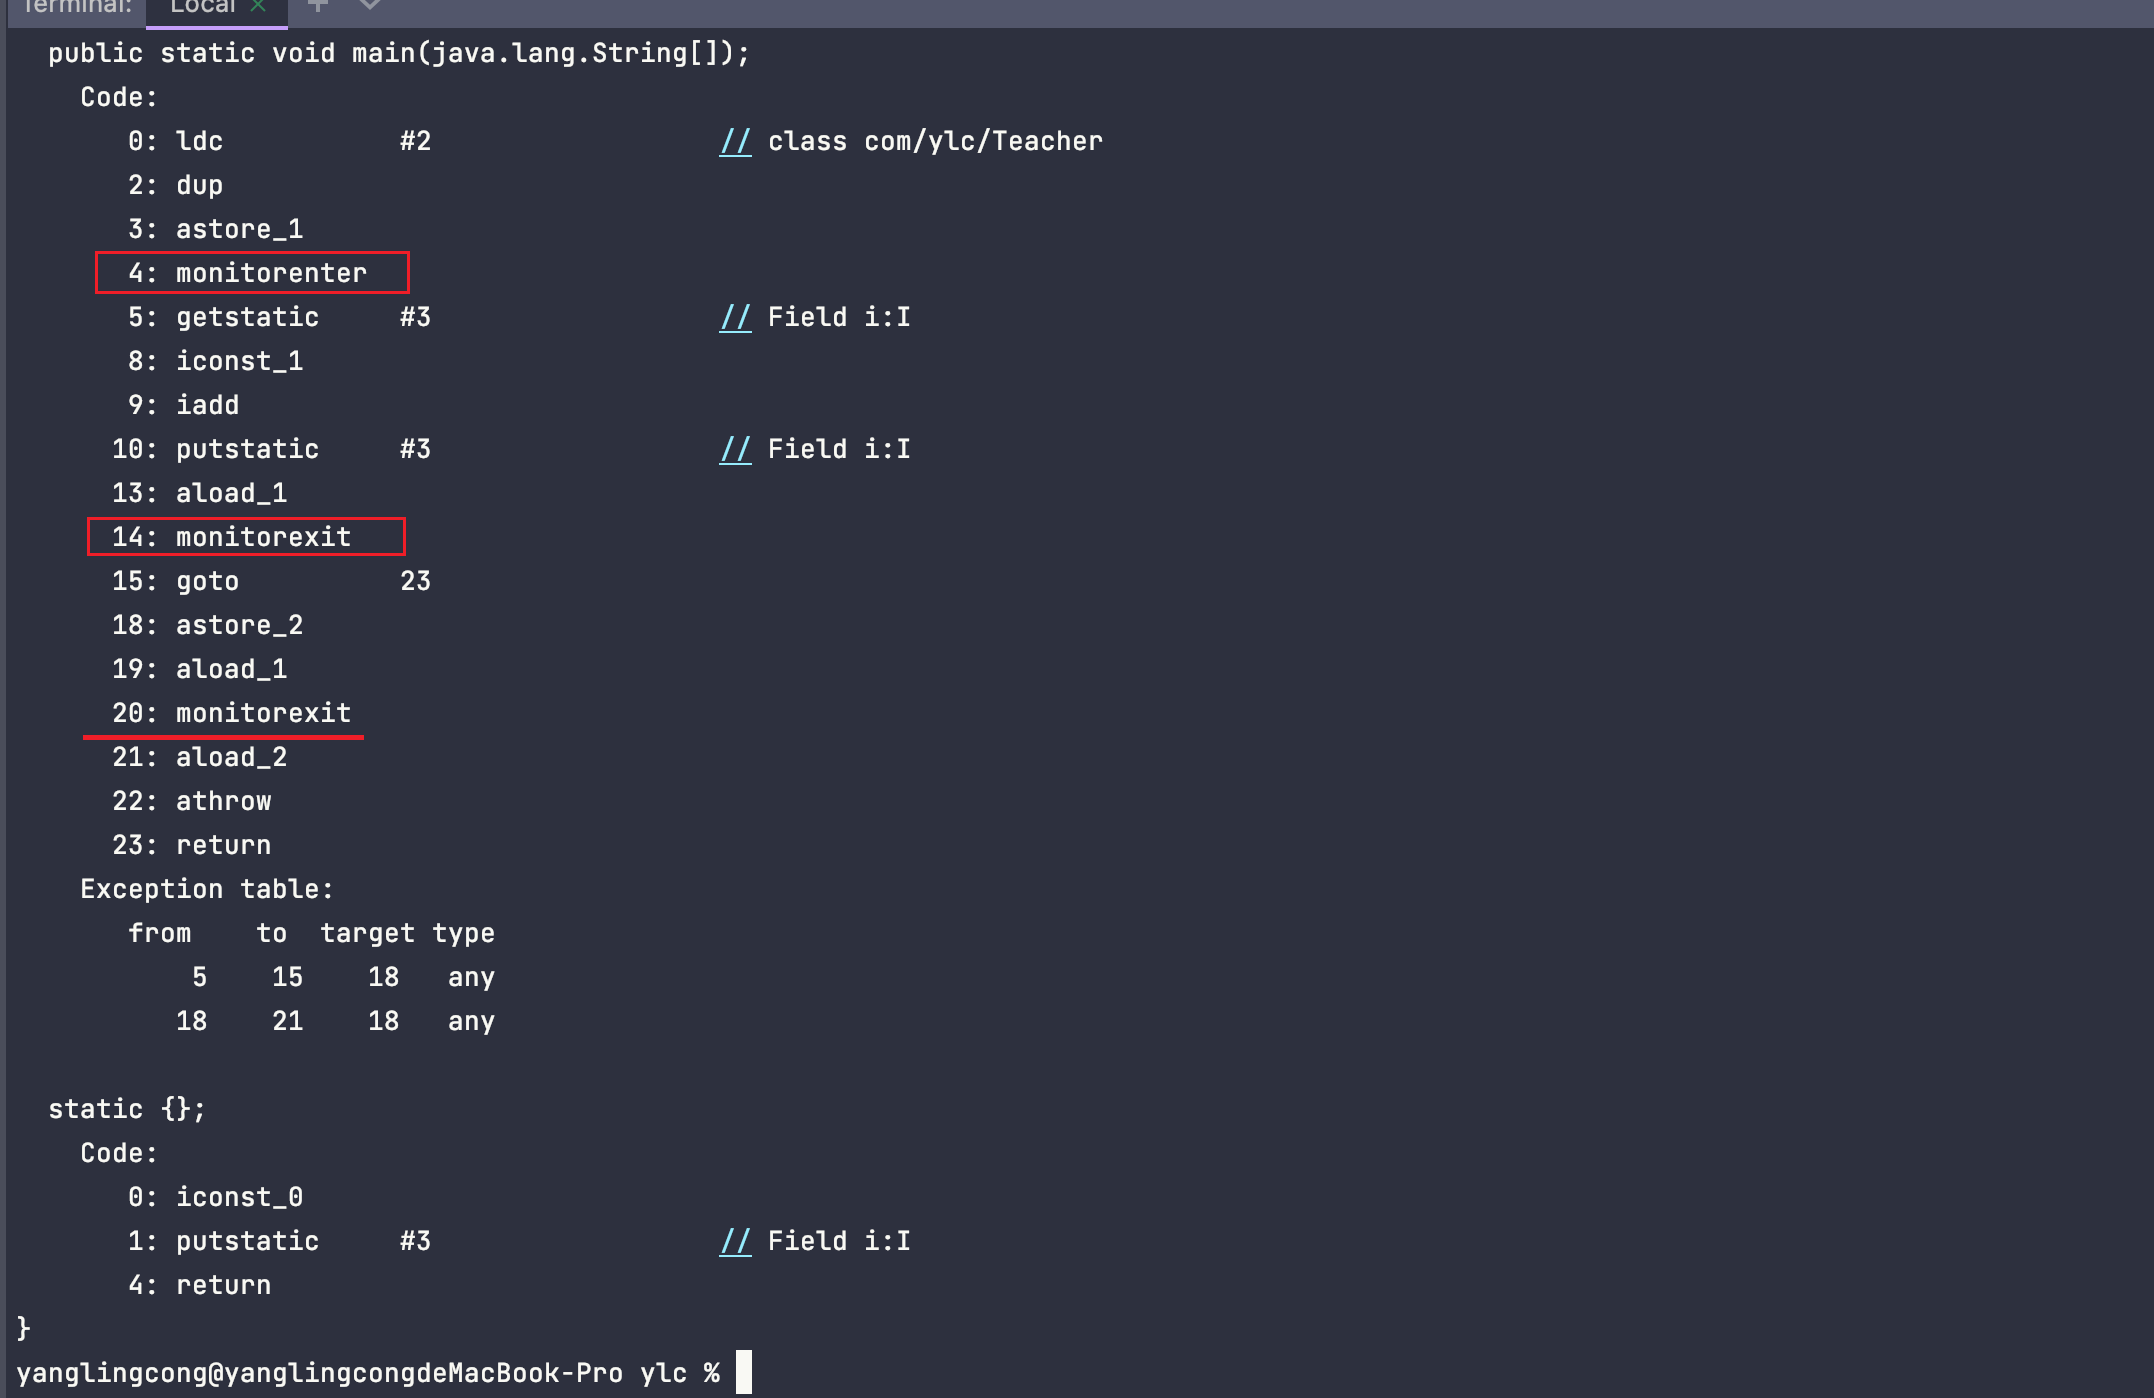Screen dimensions: 2154x1398
Task: Click the '20: monitorexit' instruction
Action: [x=231, y=714]
